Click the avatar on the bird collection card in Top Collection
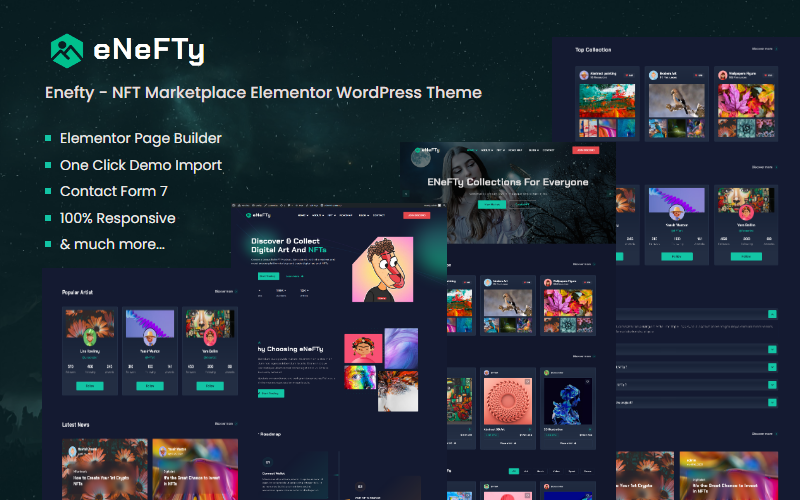This screenshot has height=500, width=800. pos(652,74)
